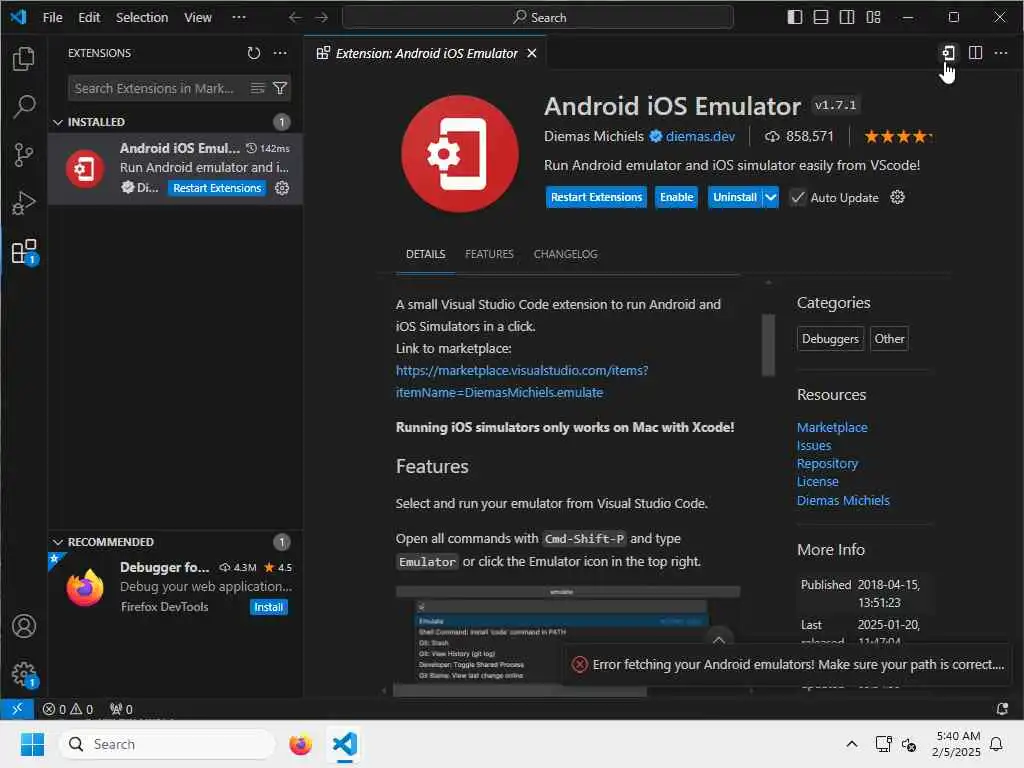Toggle primary side bar layout icon
The height and width of the screenshot is (768, 1024).
[x=795, y=17]
